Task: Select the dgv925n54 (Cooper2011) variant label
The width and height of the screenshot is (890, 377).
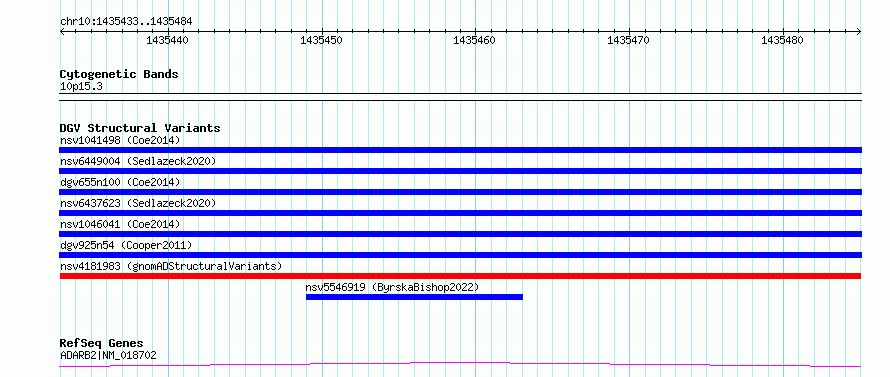Action: pos(126,245)
